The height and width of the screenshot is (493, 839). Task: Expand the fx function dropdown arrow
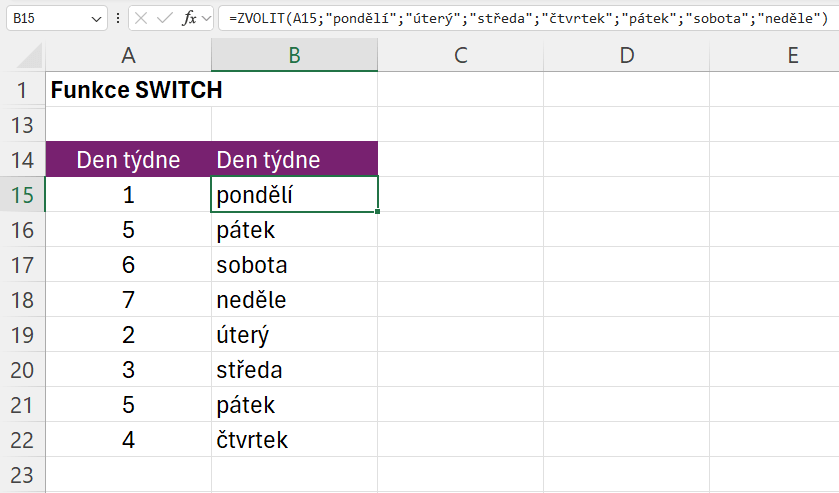coord(206,18)
